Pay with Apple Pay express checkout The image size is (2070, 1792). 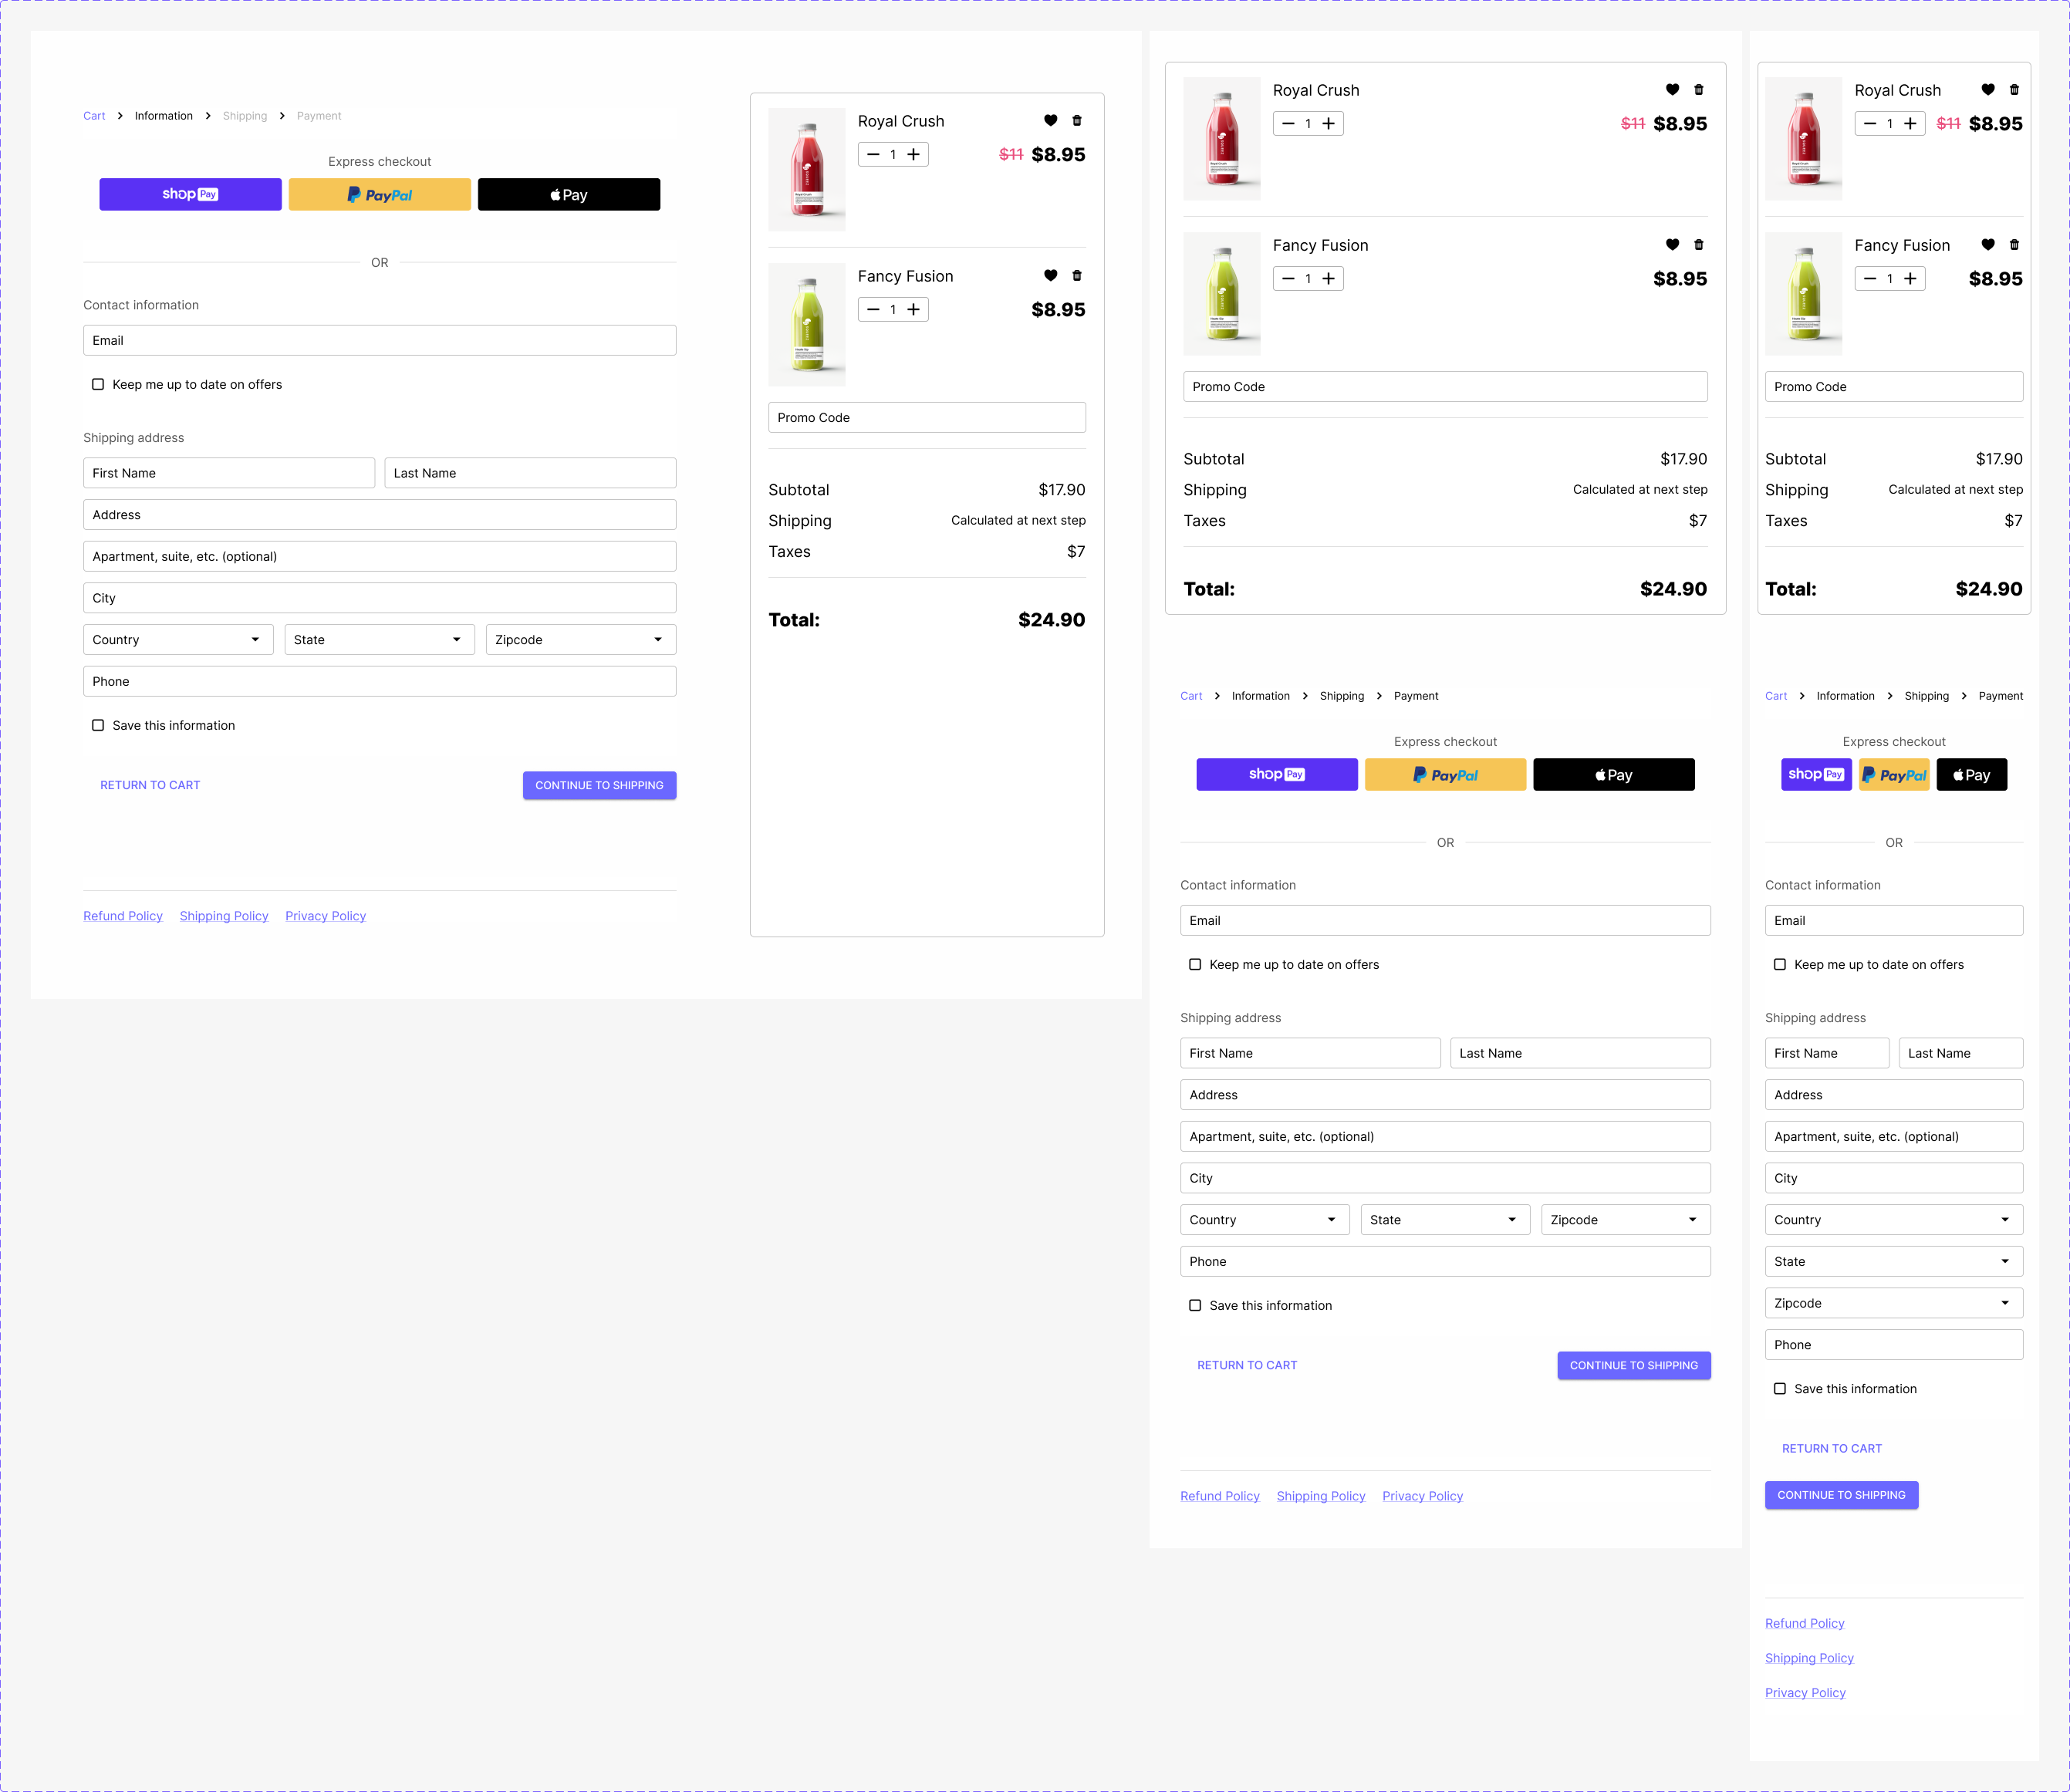(x=568, y=194)
